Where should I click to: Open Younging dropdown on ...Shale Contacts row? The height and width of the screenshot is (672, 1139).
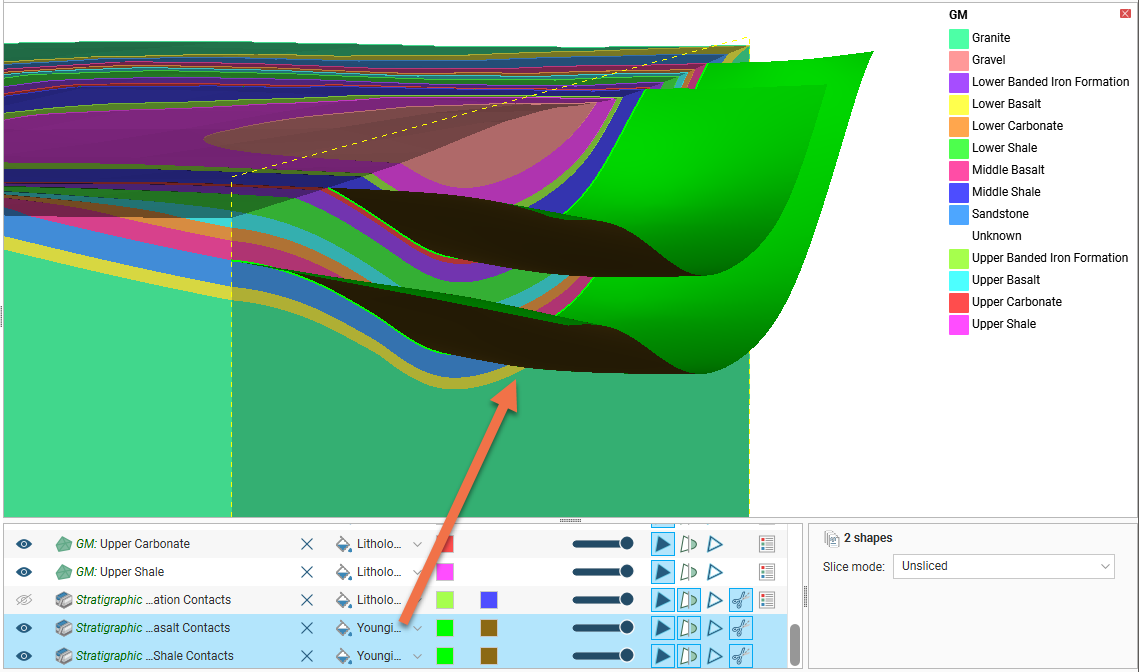tap(417, 656)
